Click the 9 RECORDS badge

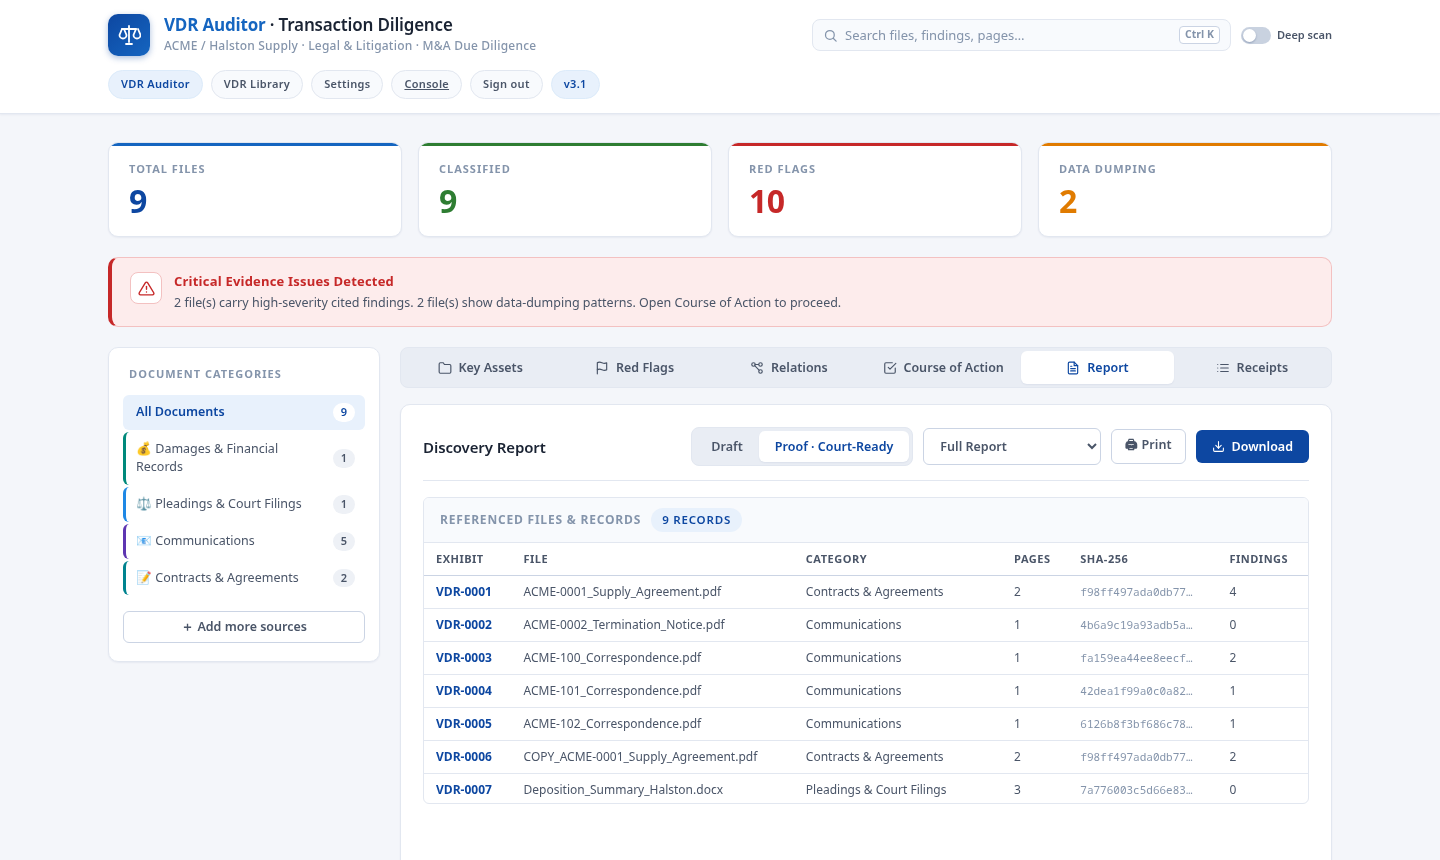[696, 520]
